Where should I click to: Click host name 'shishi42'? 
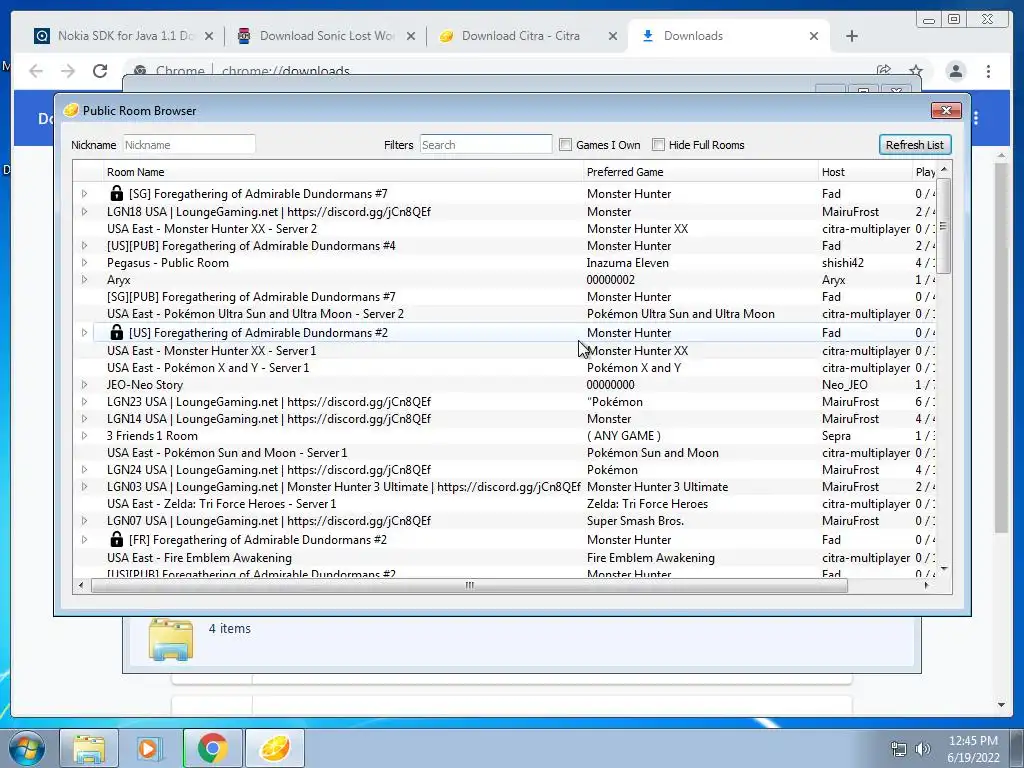pyautogui.click(x=842, y=263)
